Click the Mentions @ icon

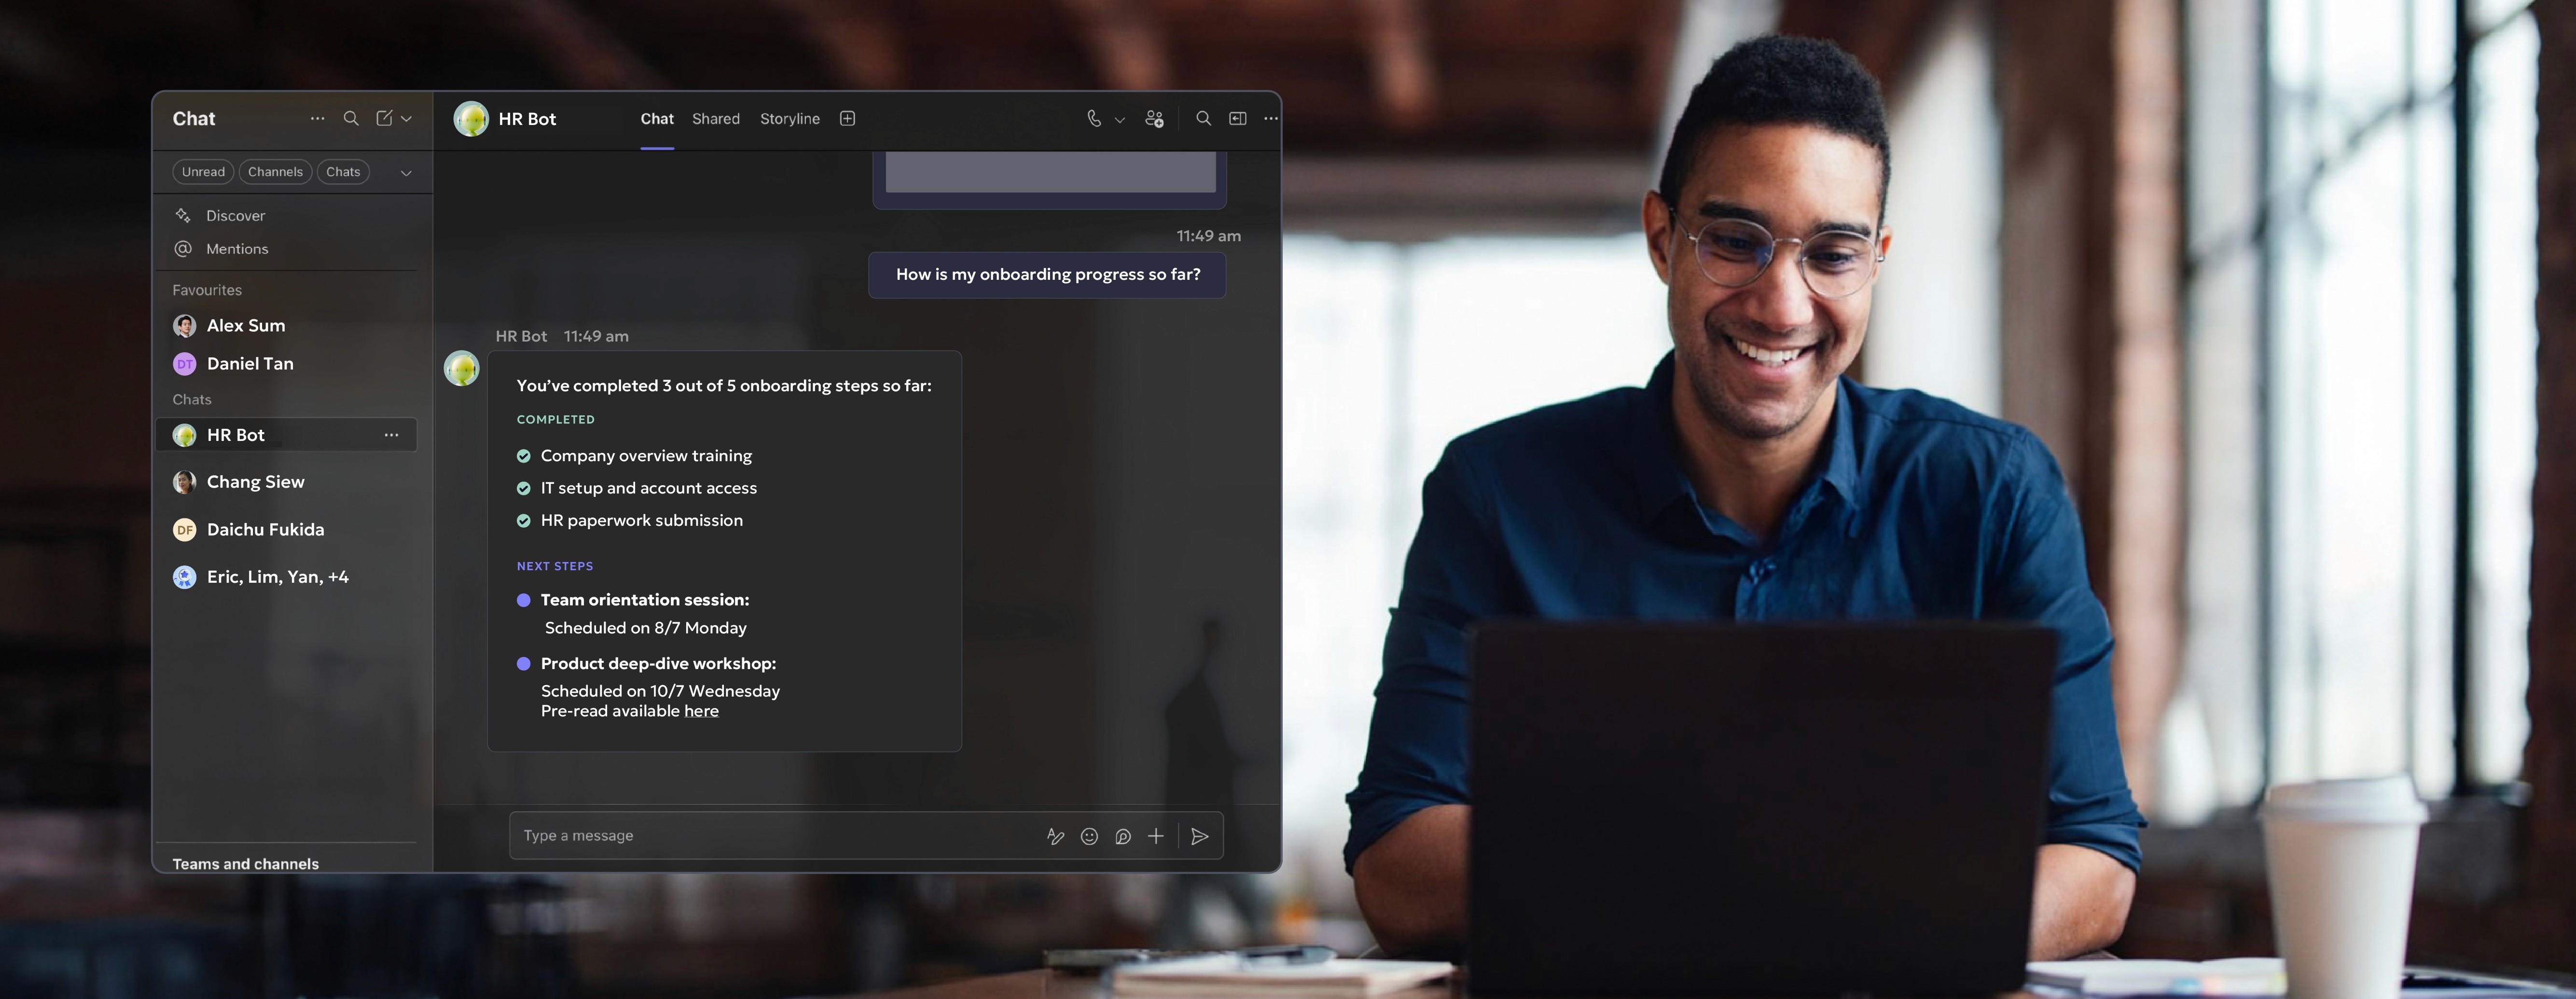point(183,248)
